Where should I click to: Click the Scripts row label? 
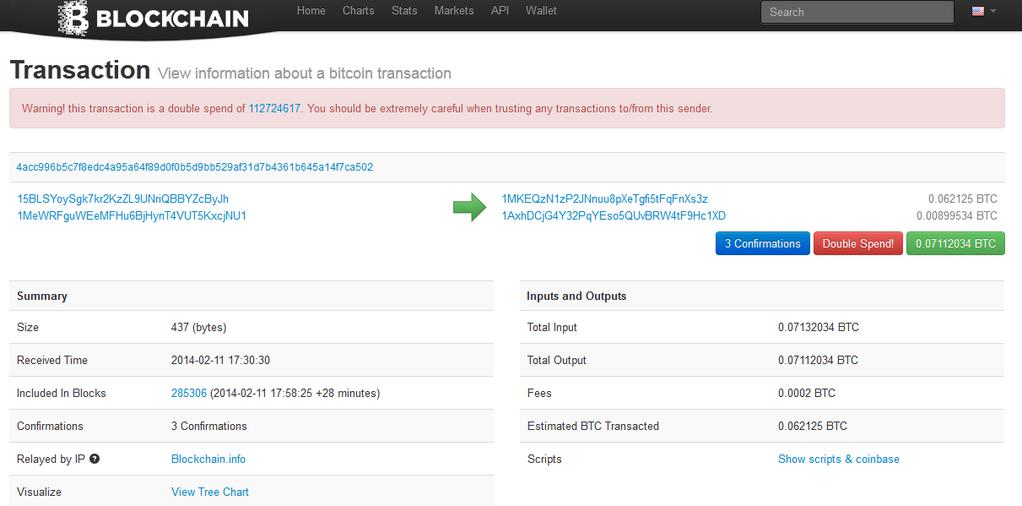click(x=544, y=459)
